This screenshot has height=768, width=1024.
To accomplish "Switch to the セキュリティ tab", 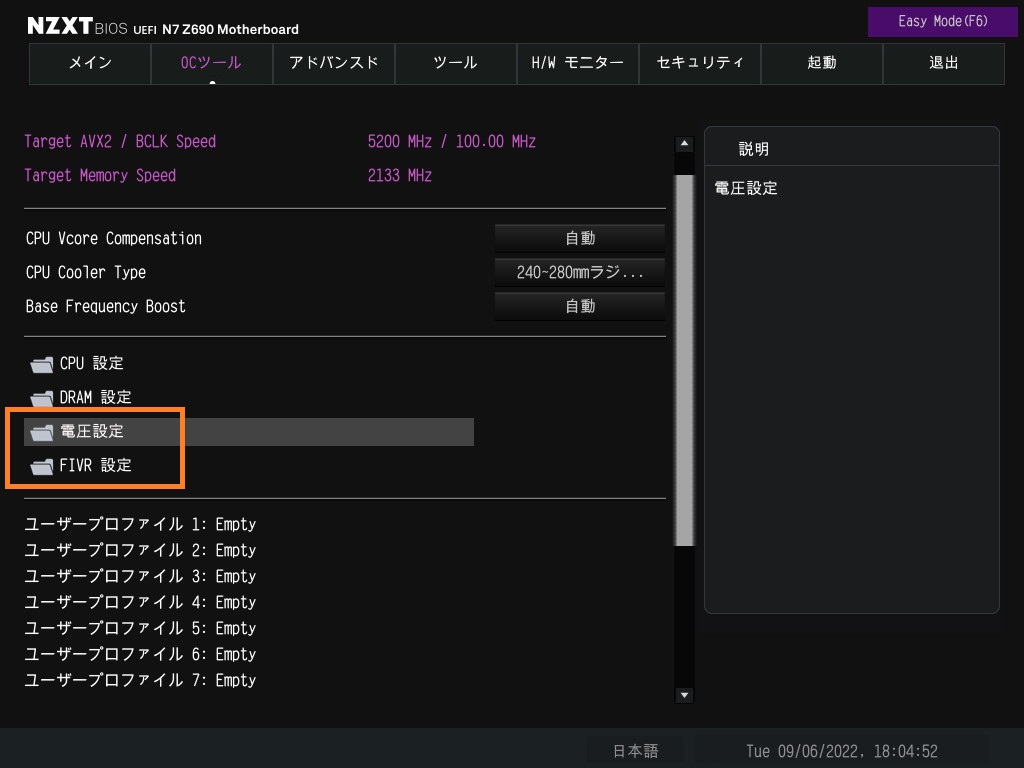I will point(699,63).
